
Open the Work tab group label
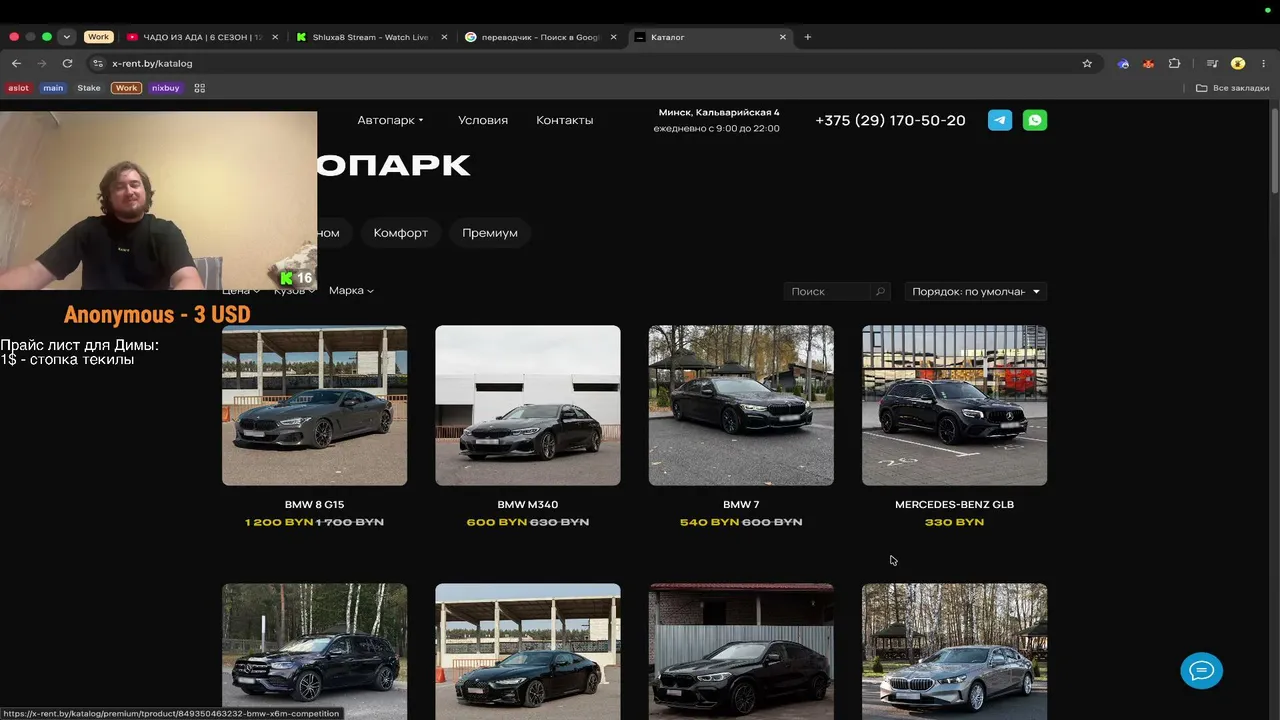(x=98, y=37)
